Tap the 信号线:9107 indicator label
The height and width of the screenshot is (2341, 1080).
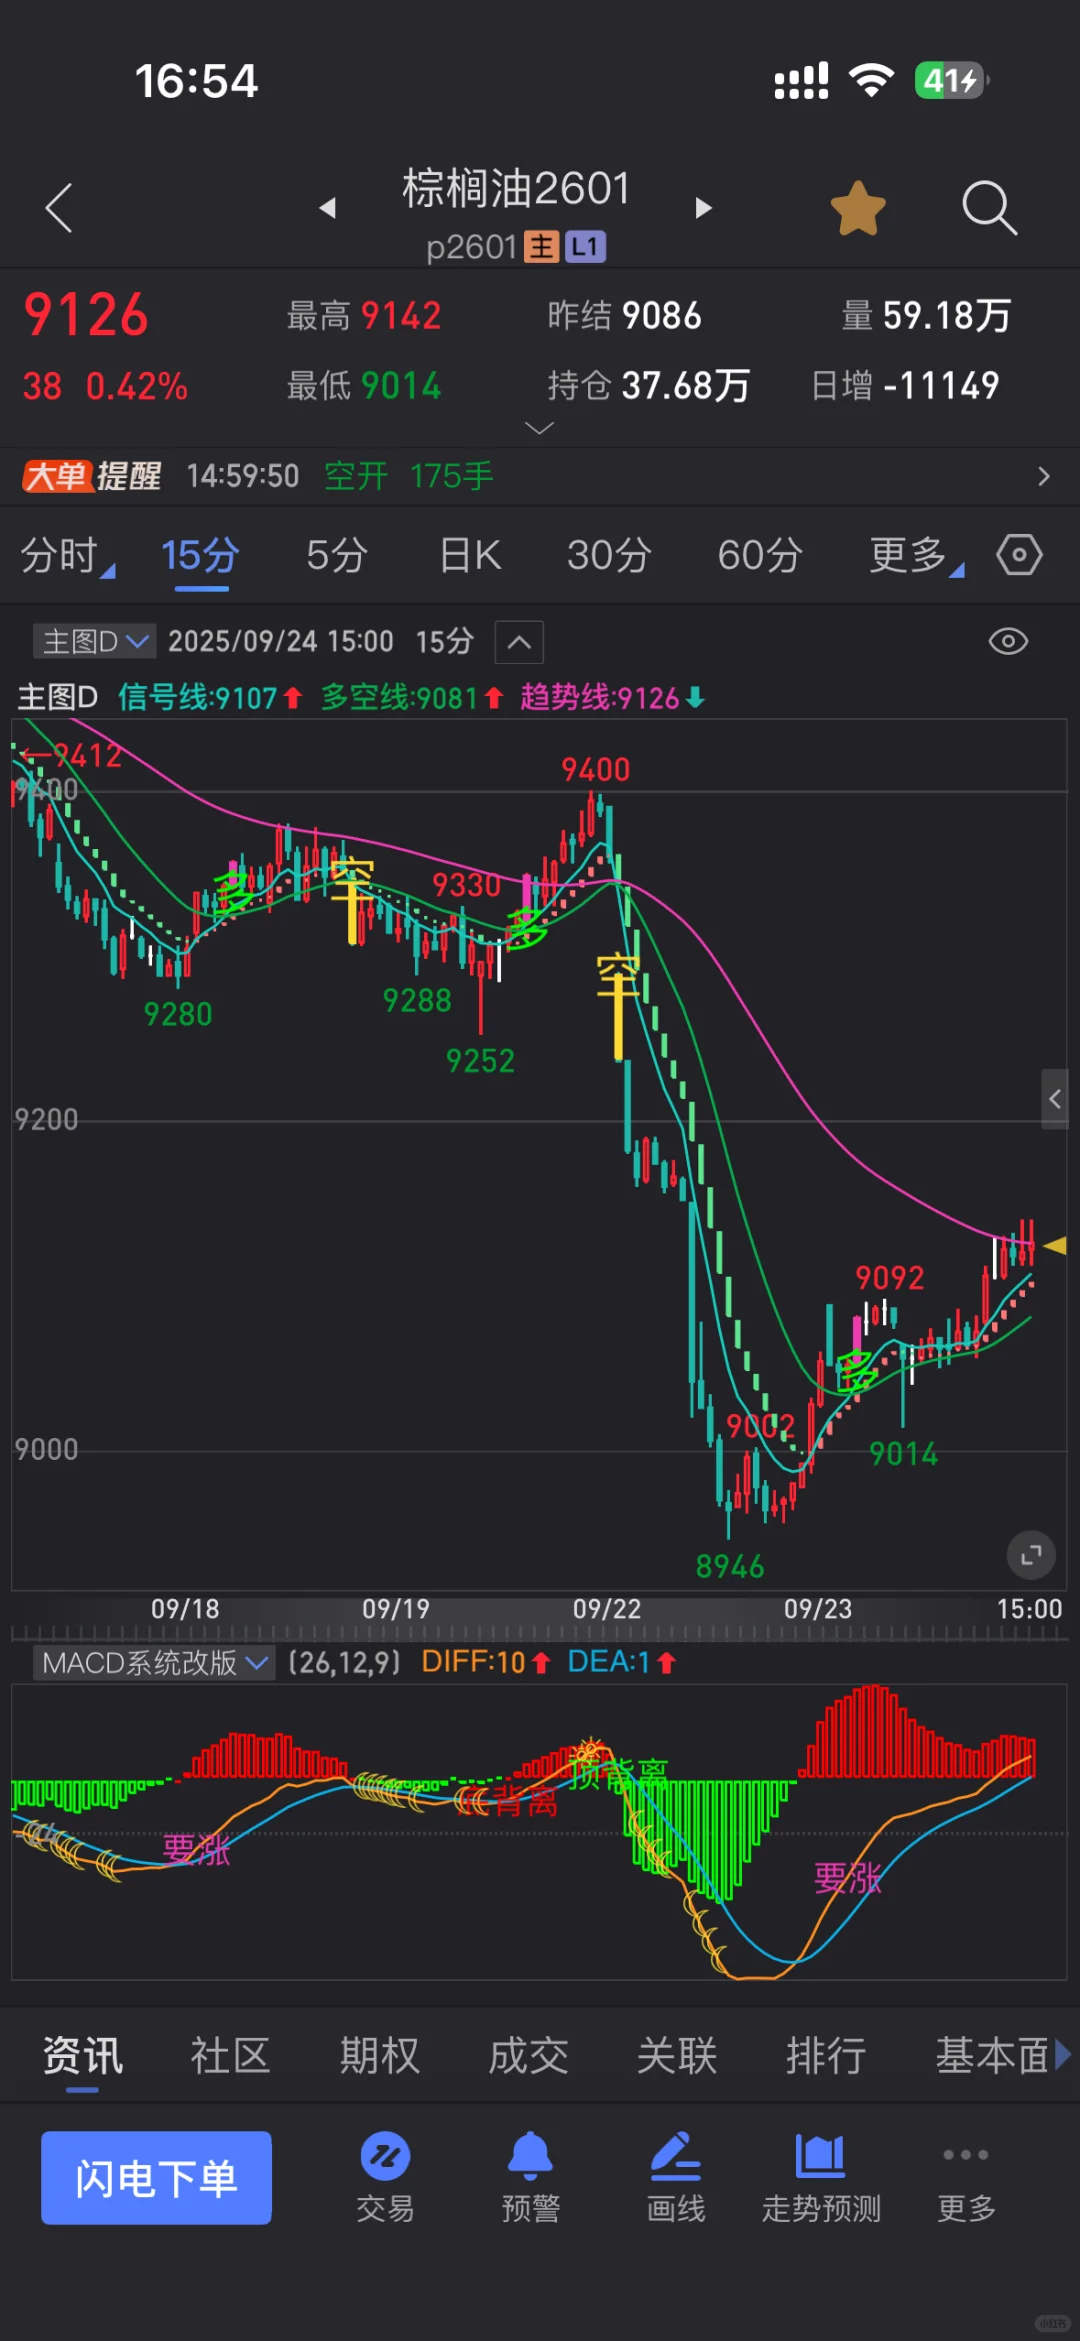point(210,697)
